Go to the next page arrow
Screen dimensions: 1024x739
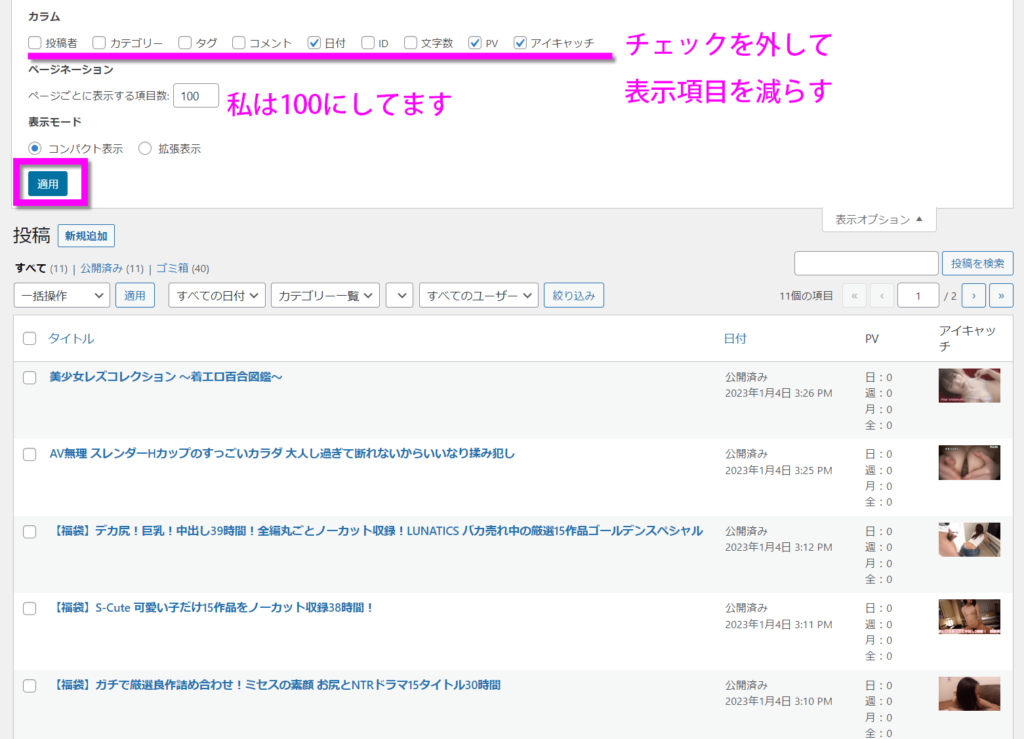974,296
